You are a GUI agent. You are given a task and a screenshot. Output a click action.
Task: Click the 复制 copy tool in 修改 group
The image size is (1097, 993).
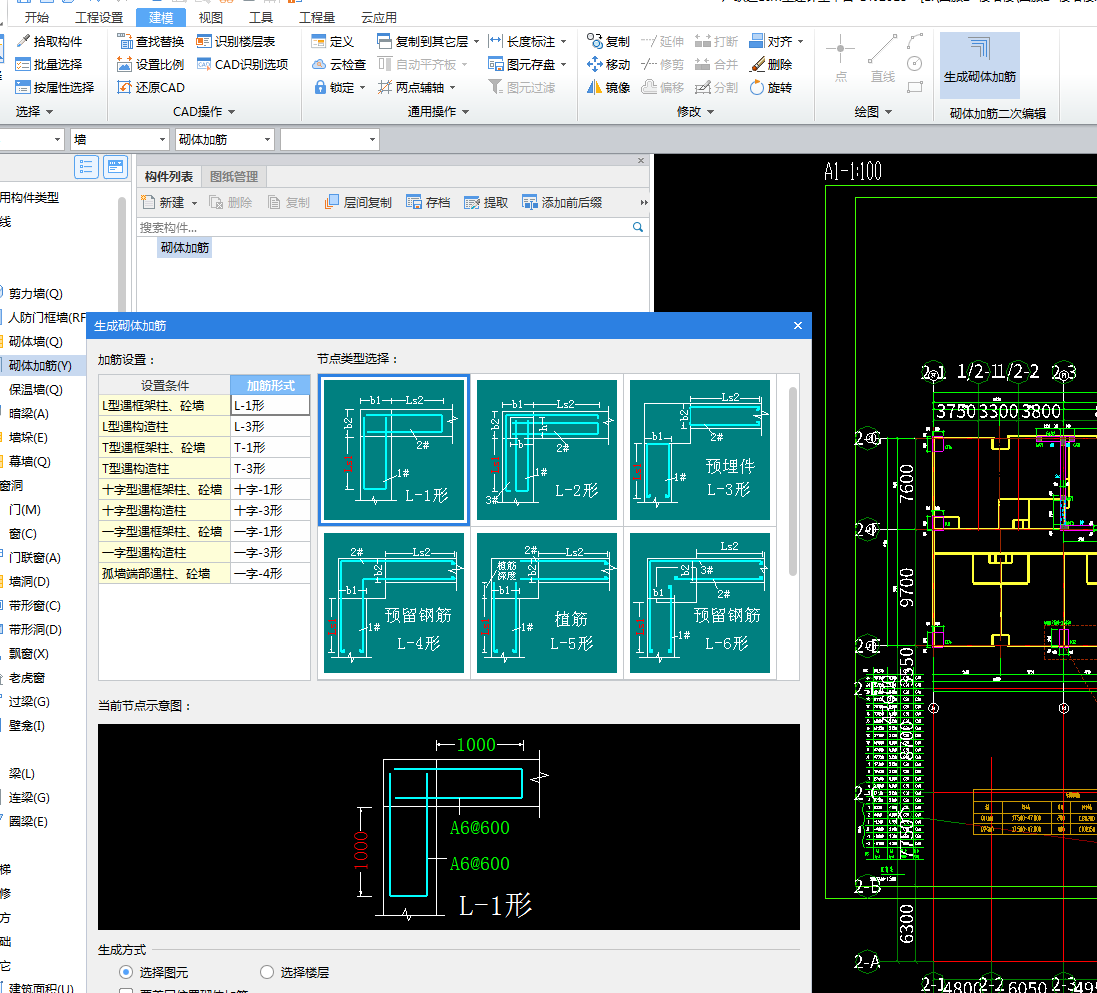point(608,41)
